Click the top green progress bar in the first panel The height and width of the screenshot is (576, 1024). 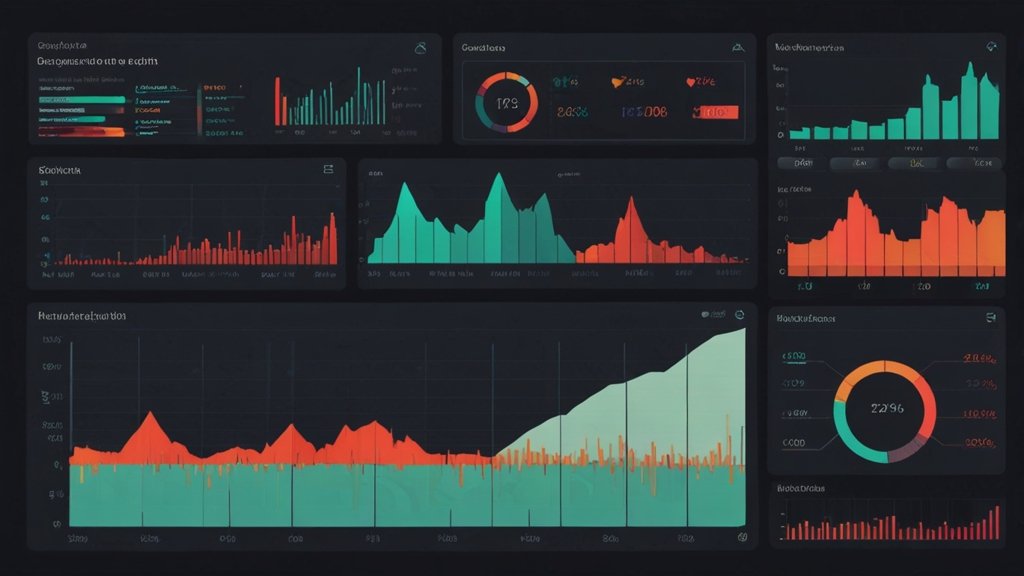click(x=82, y=100)
